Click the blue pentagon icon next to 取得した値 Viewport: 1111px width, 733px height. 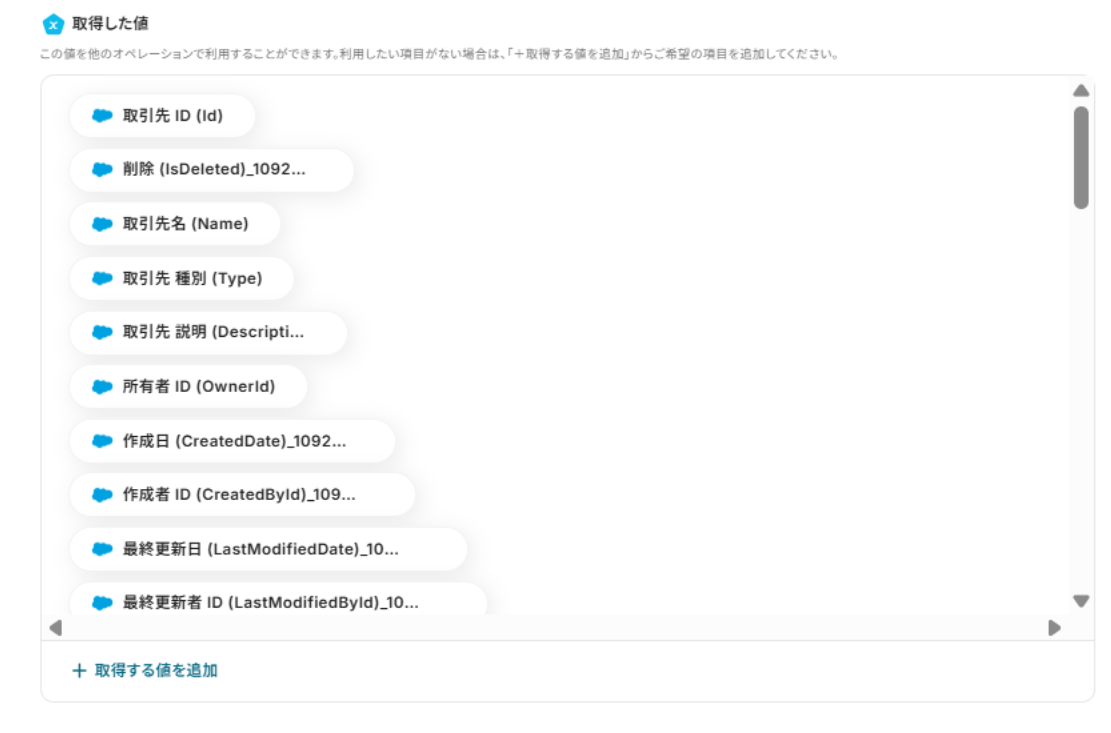pyautogui.click(x=53, y=24)
